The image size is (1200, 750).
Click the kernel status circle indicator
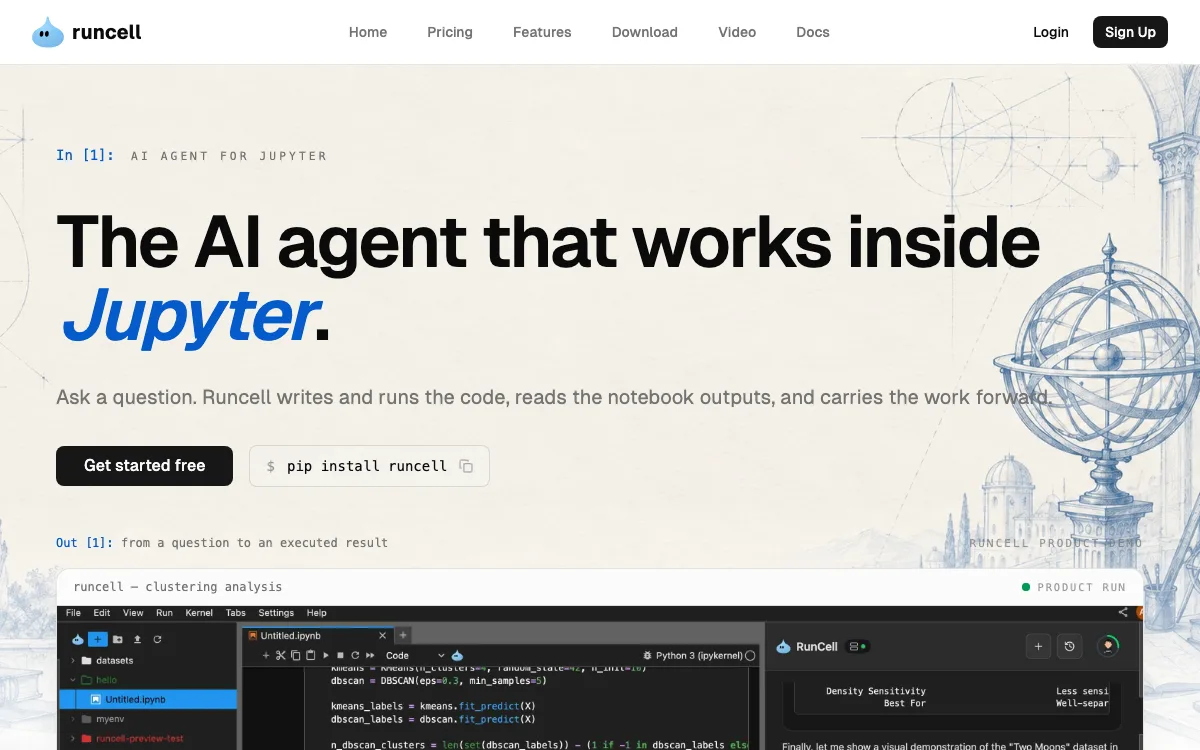point(751,656)
